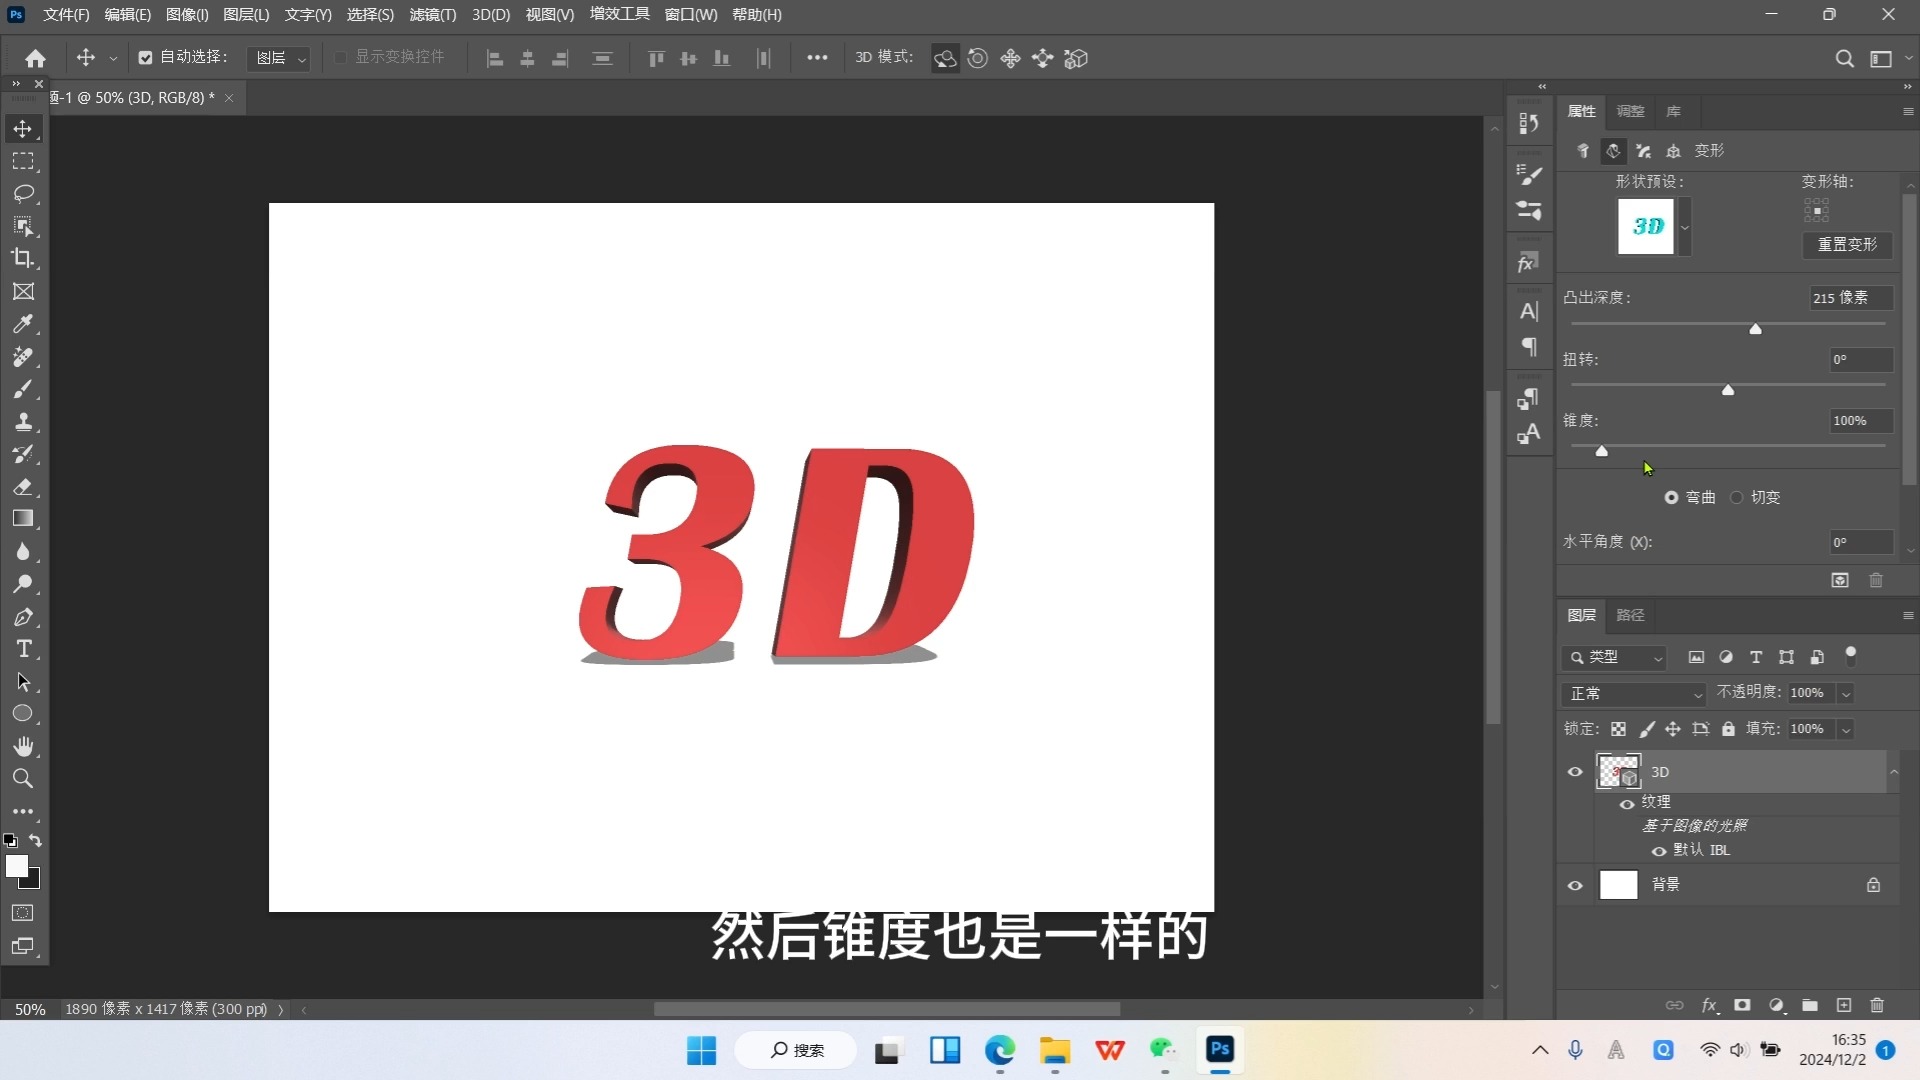Open the blend mode 正常 dropdown
This screenshot has width=1920, height=1080.
(1633, 693)
